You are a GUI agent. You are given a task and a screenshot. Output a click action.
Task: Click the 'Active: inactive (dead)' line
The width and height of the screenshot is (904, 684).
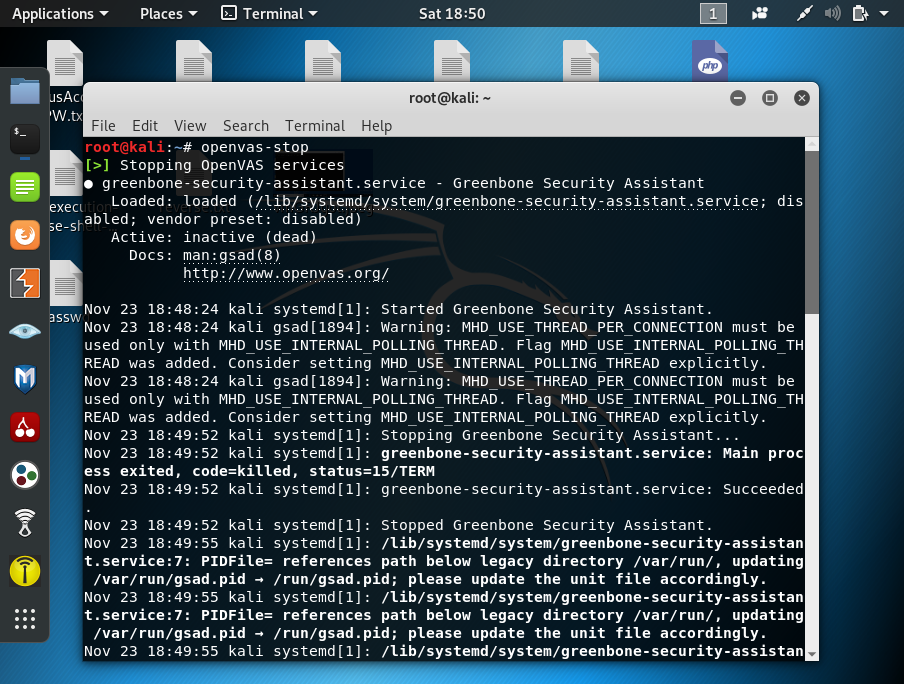(213, 237)
